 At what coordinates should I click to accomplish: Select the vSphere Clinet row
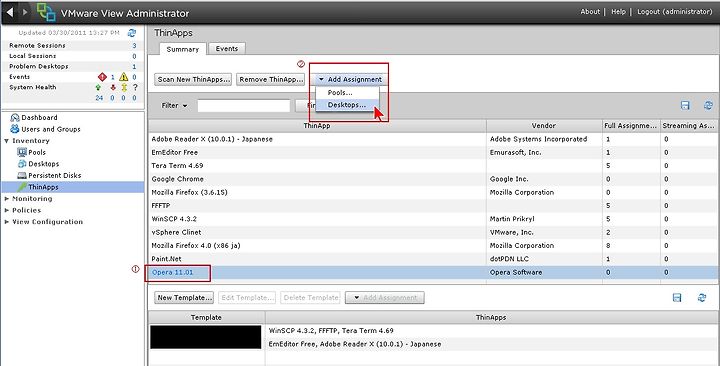(432, 232)
